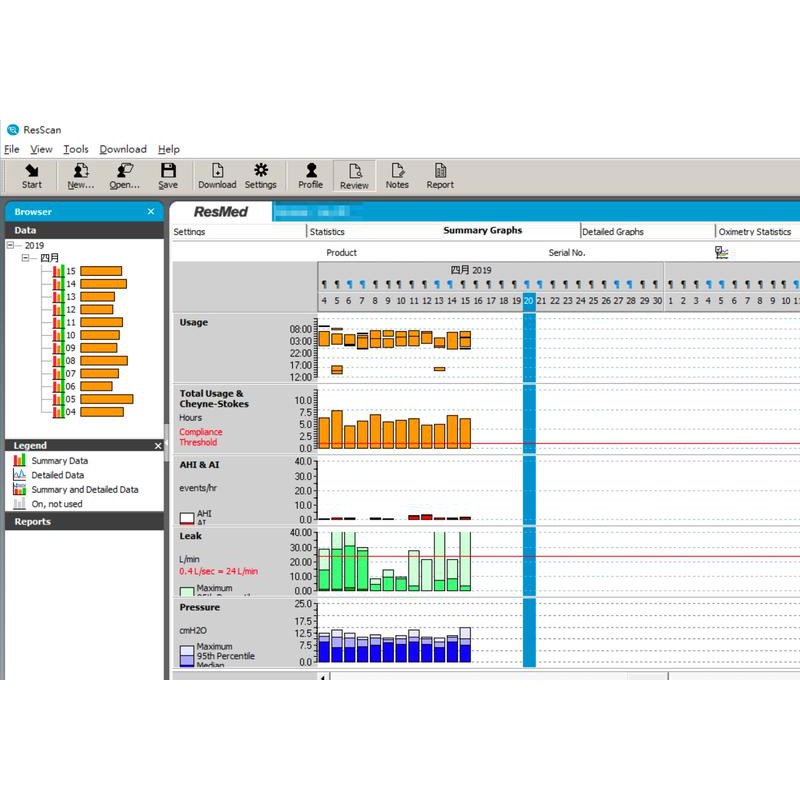The width and height of the screenshot is (800, 800).
Task: Click Detailed Data legend icon
Action: (19, 474)
